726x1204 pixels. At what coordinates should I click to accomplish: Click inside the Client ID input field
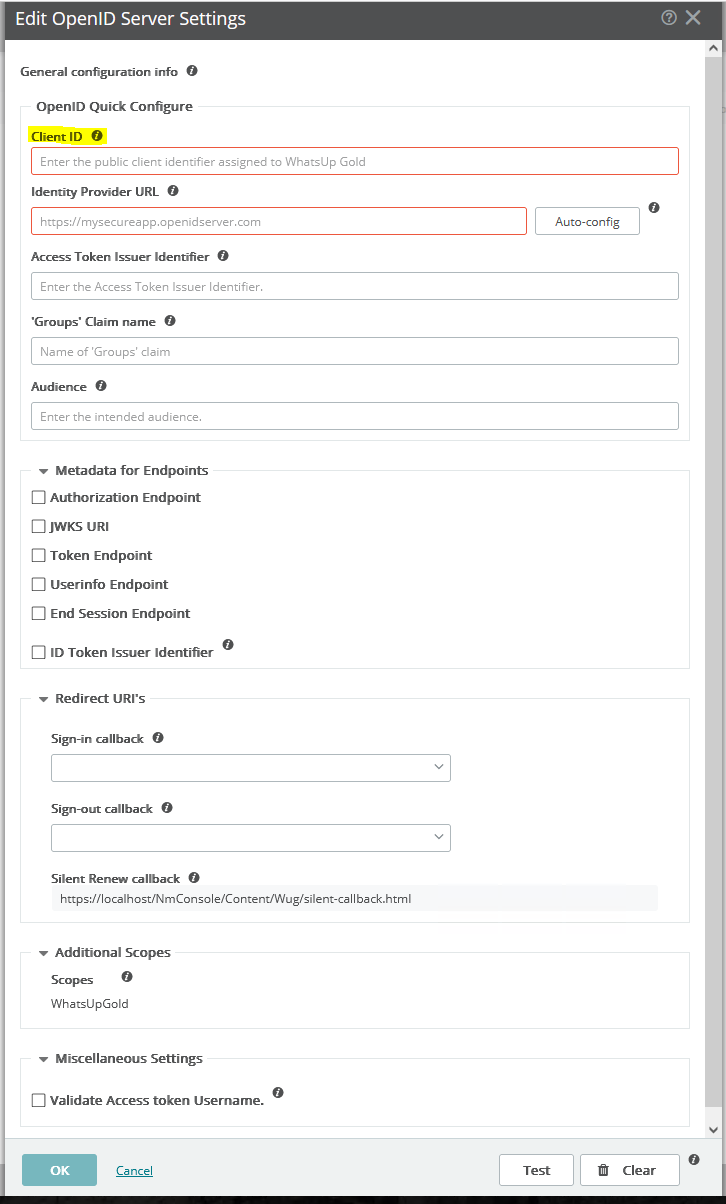pos(353,160)
